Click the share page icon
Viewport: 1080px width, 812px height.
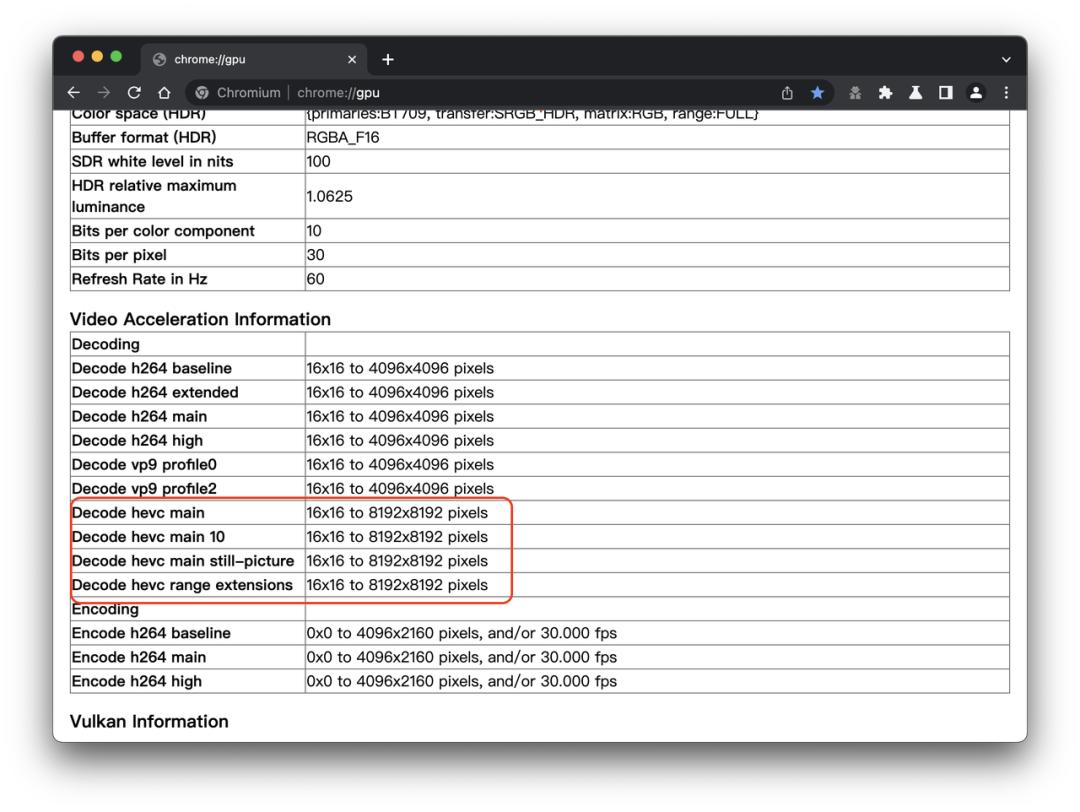(x=788, y=93)
